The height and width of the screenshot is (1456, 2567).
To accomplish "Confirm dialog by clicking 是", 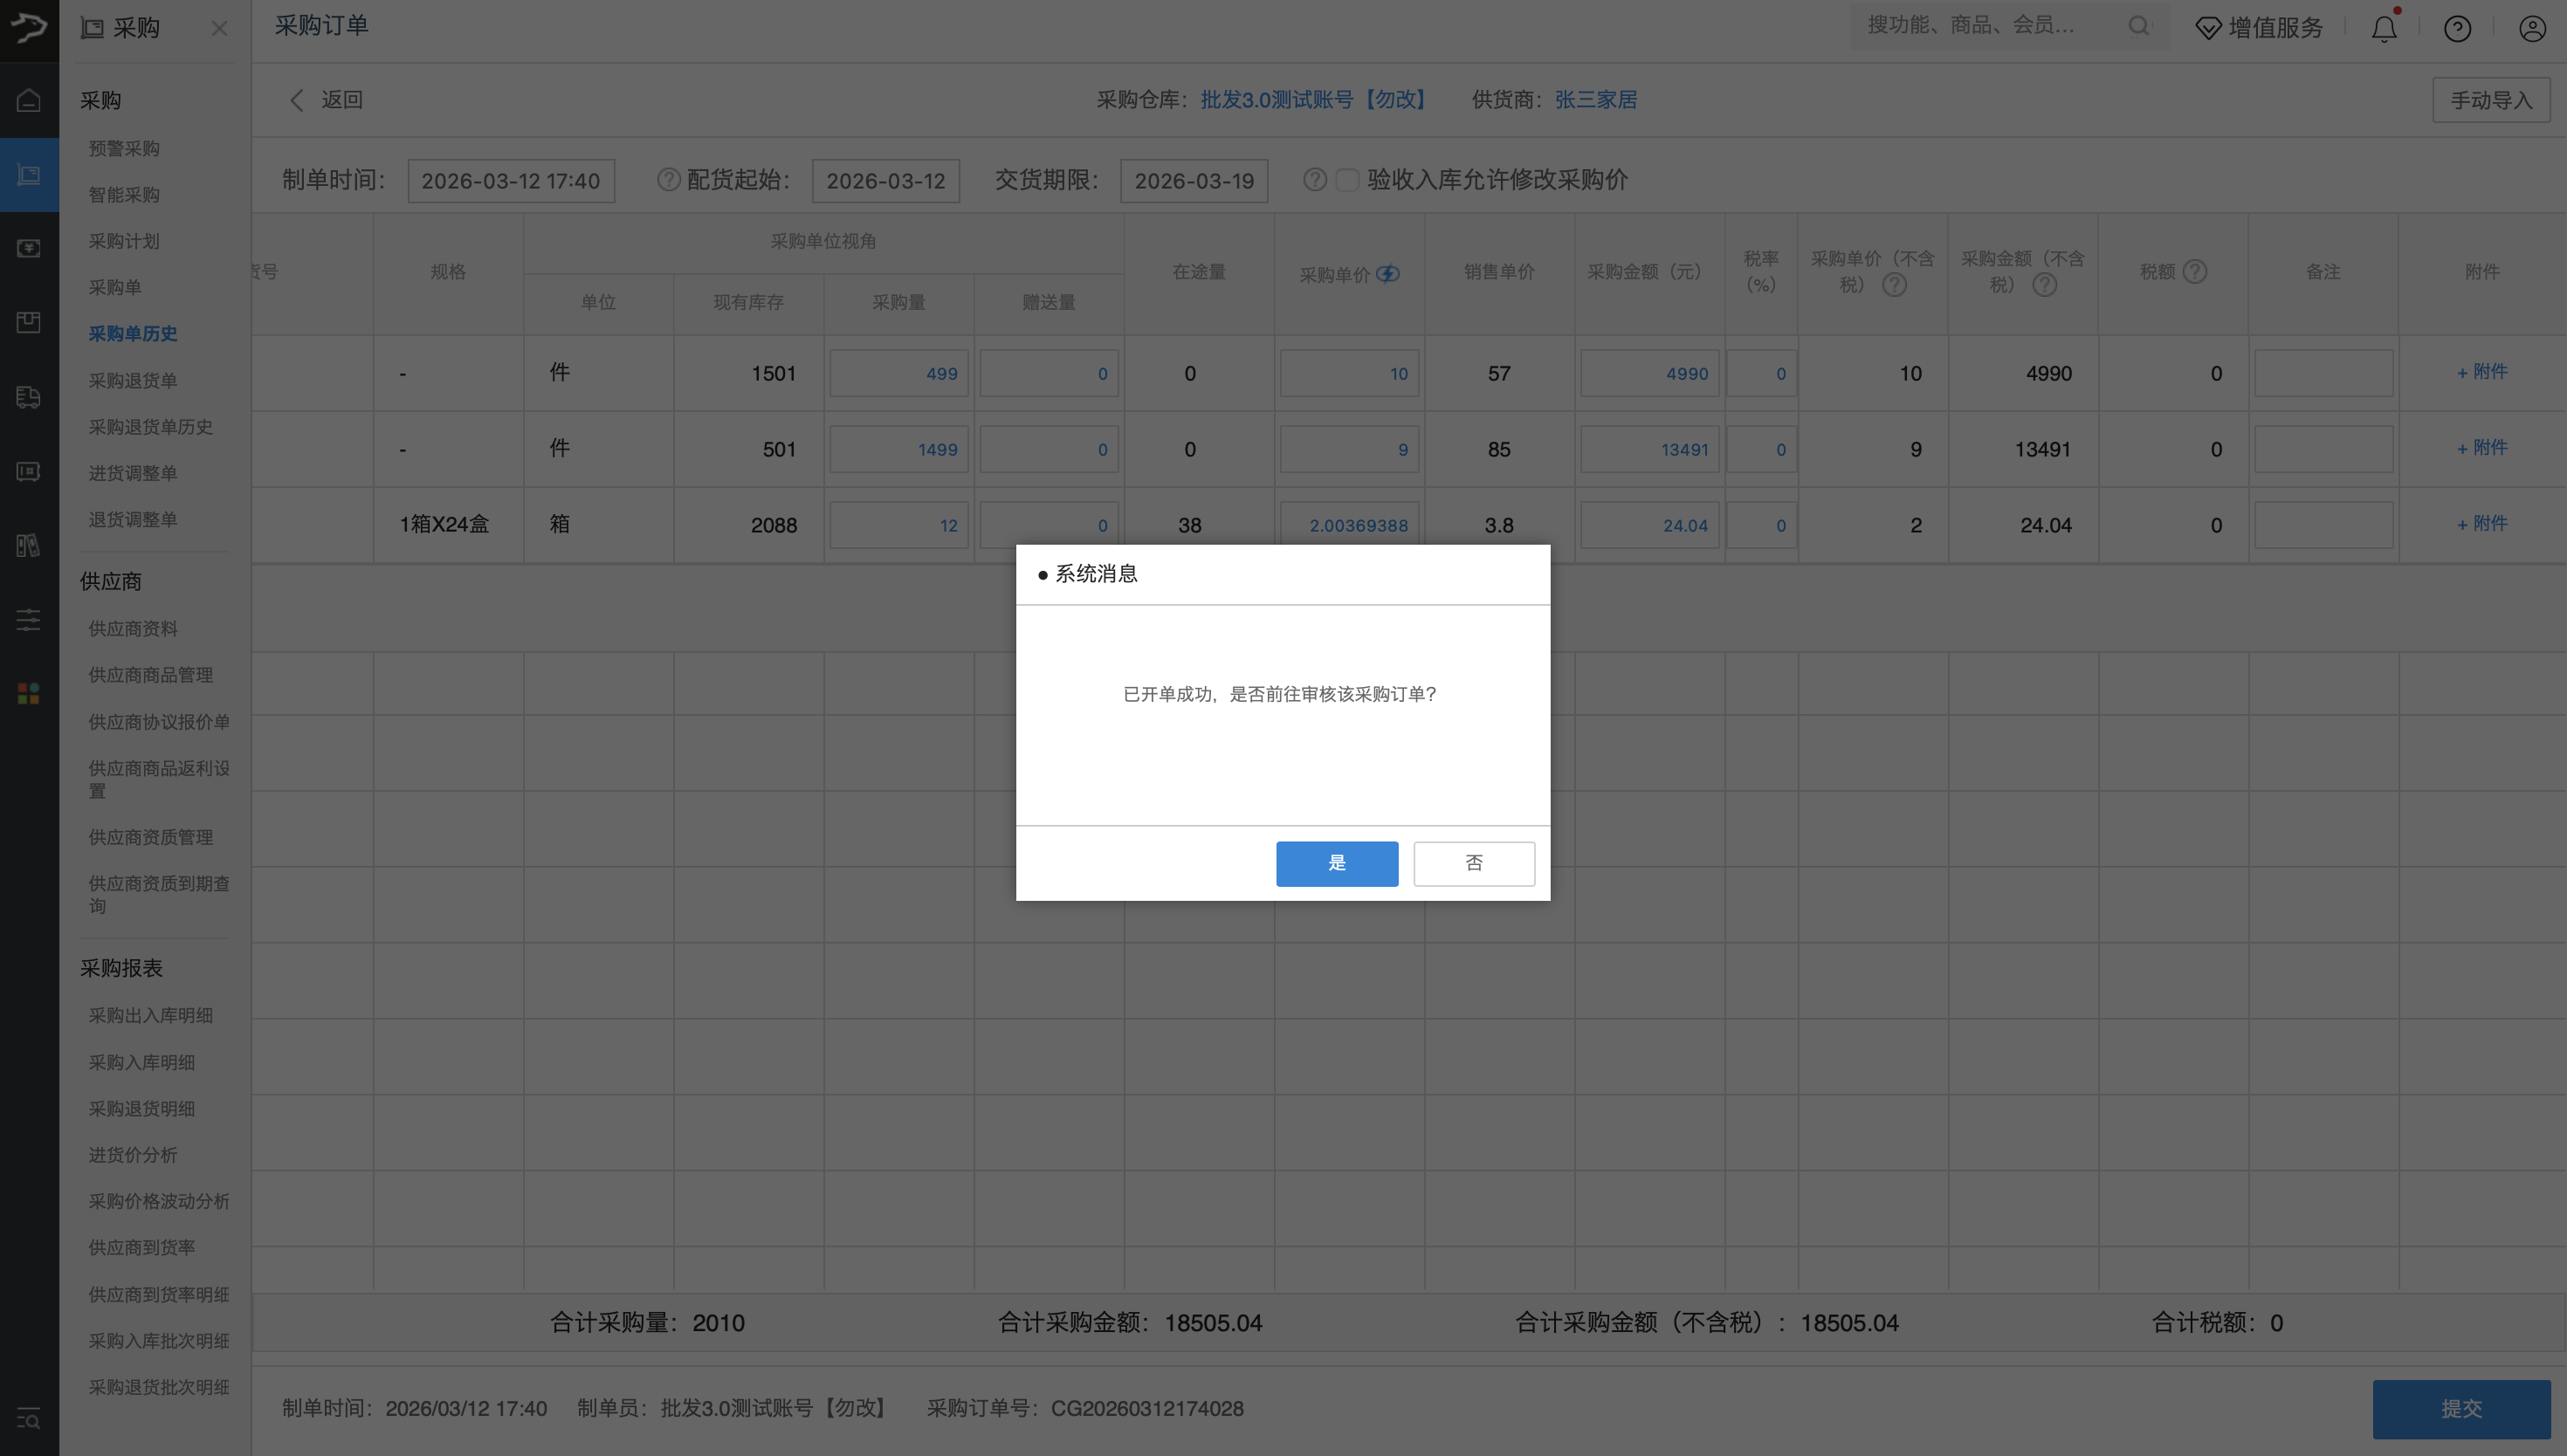I will 1336,863.
